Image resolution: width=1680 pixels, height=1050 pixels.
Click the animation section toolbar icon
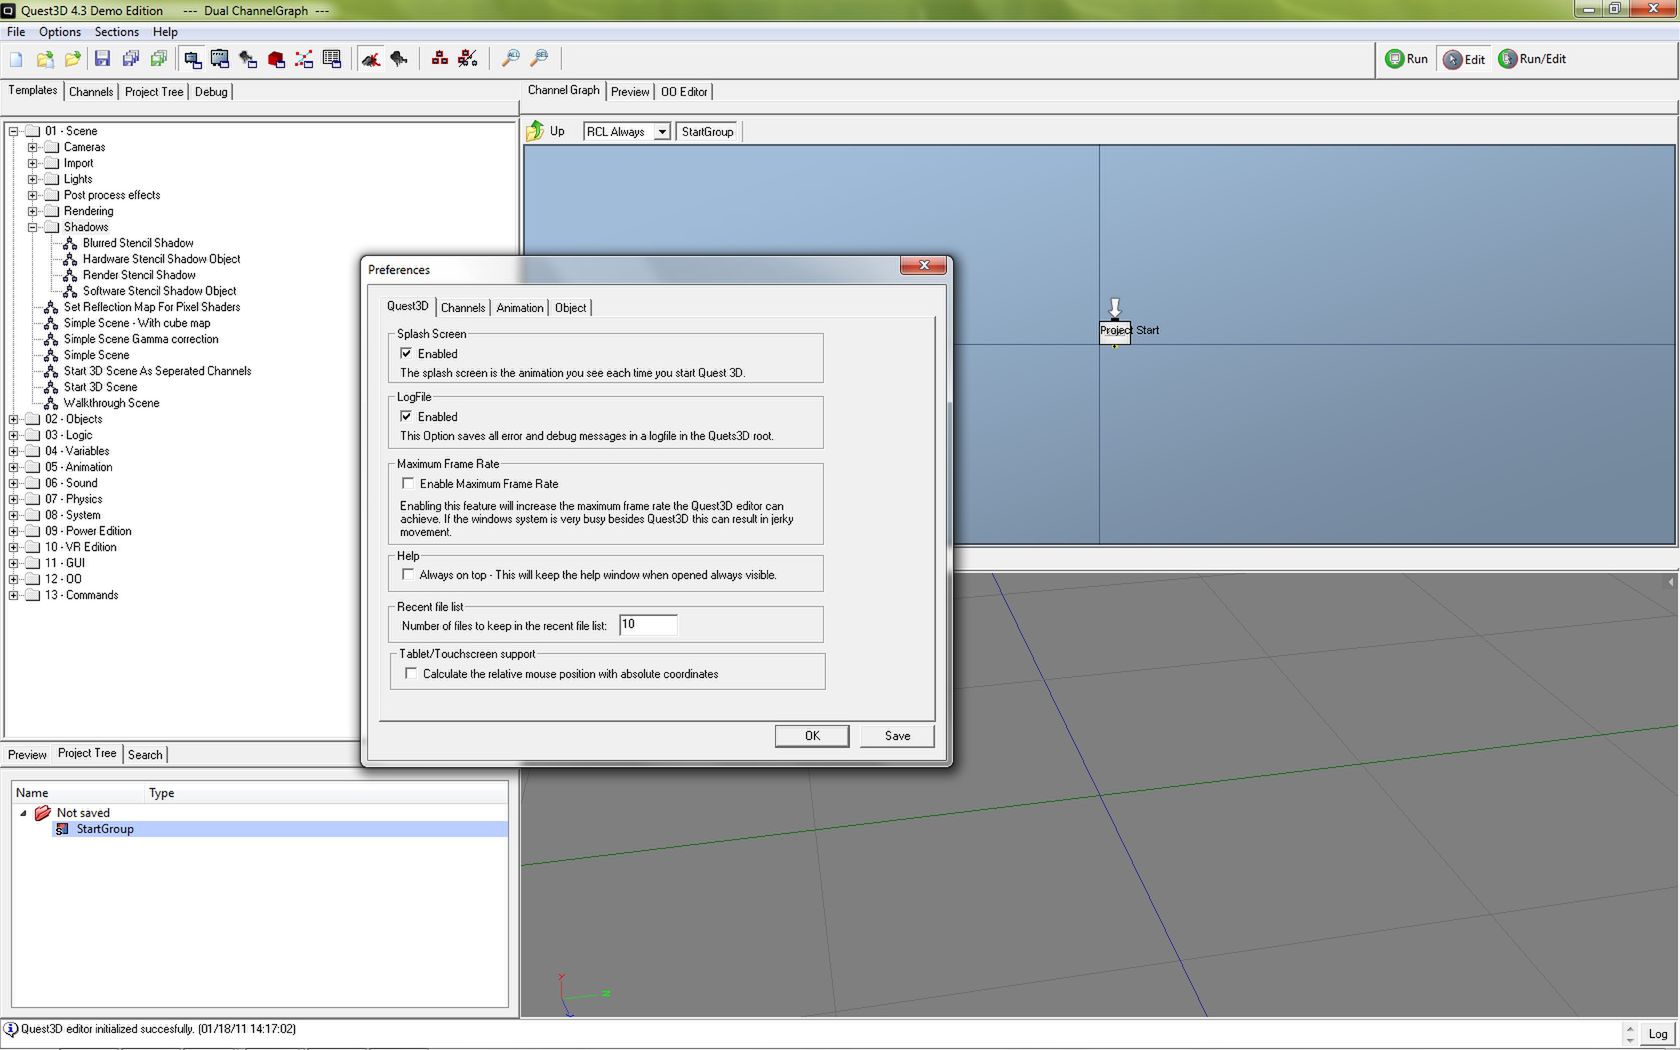(x=220, y=59)
